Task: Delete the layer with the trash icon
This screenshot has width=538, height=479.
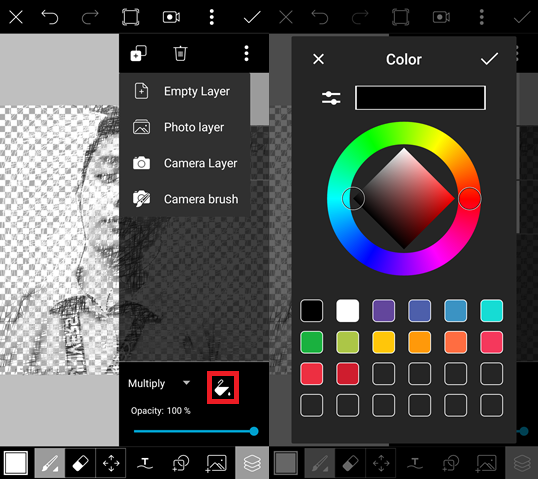Action: point(180,53)
